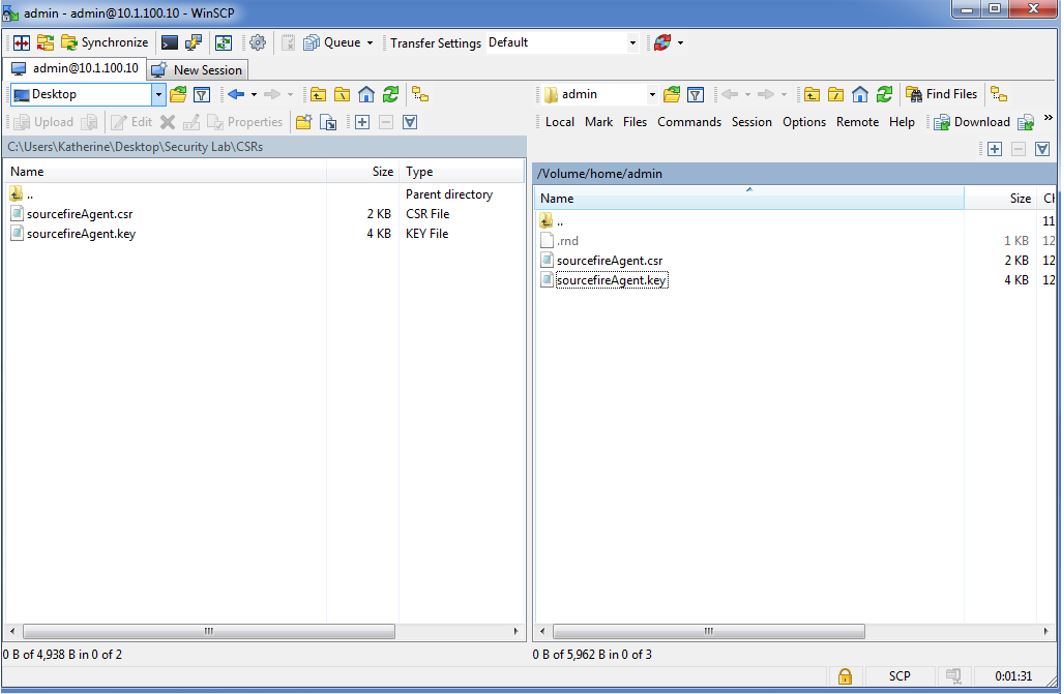This screenshot has width=1064, height=694.
Task: Toggle local directory tree icon
Action: tap(420, 94)
